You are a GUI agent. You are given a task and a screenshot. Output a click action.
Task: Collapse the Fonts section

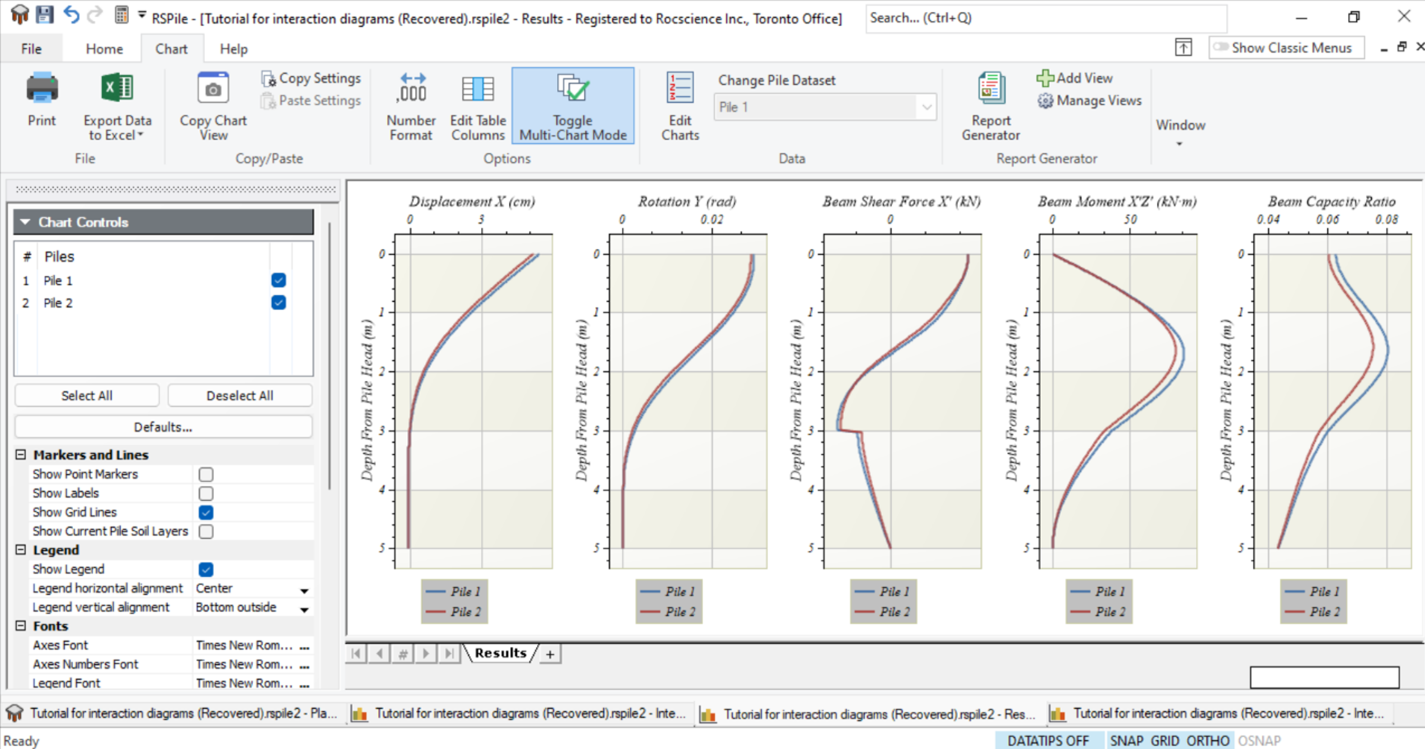click(x=21, y=626)
